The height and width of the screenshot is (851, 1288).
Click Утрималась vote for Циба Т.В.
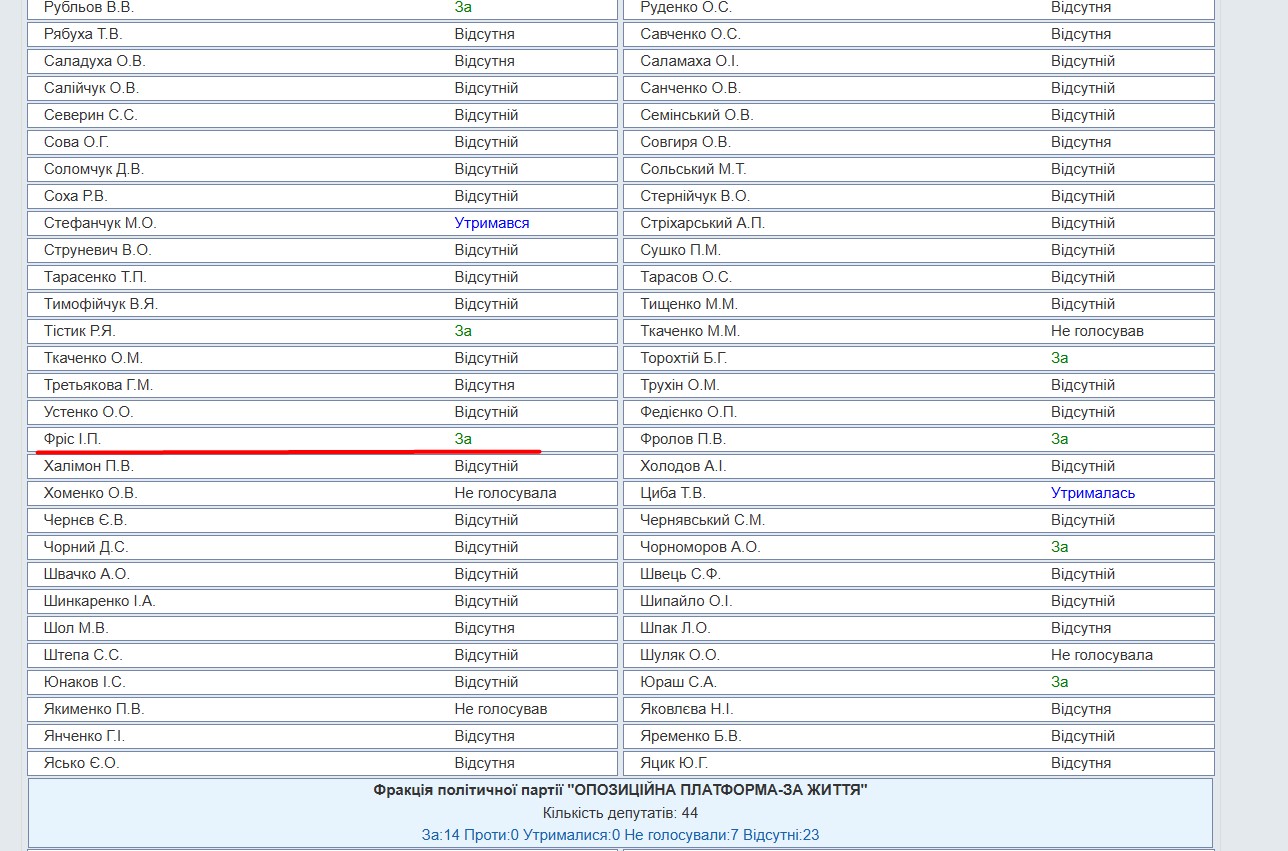1093,493
